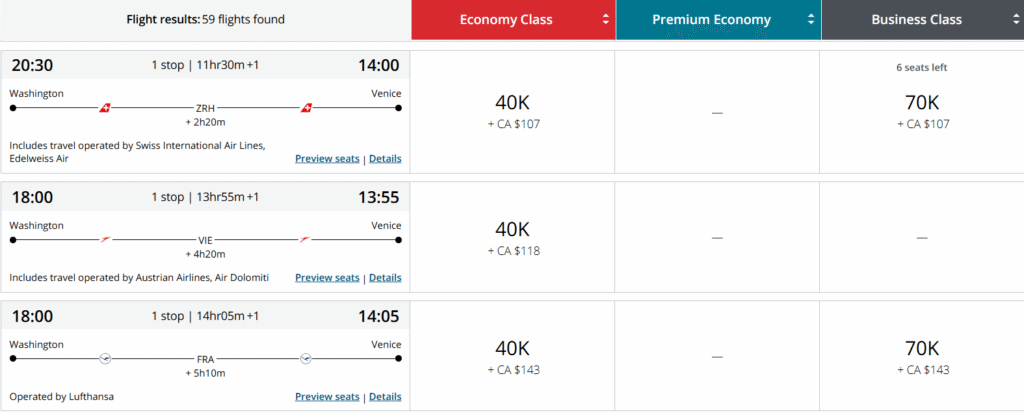Click the Austrian logo on the VIE–Venice leg
The height and width of the screenshot is (413, 1024).
(307, 239)
